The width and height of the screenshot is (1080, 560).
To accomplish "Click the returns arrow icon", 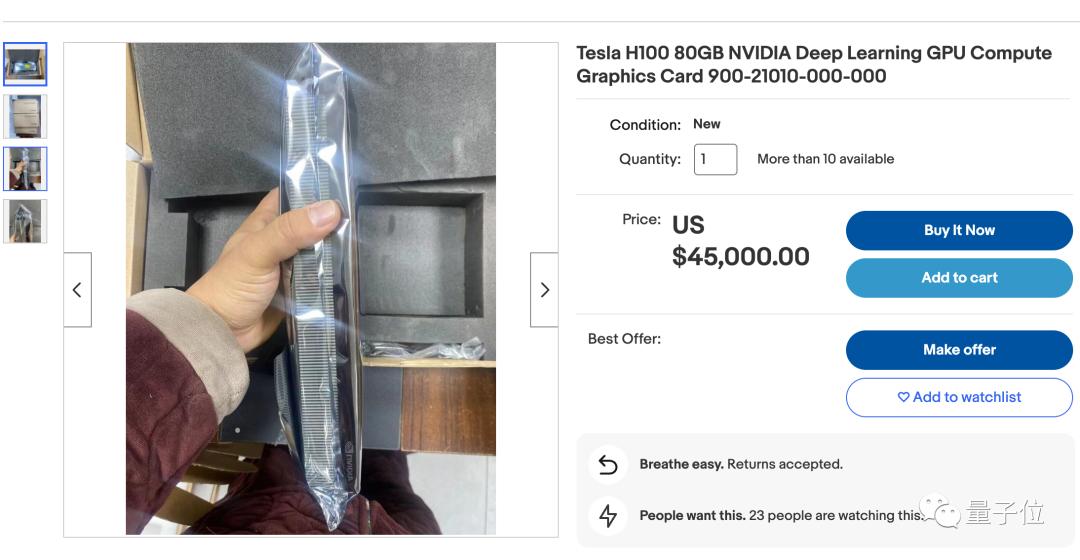I will point(608,464).
